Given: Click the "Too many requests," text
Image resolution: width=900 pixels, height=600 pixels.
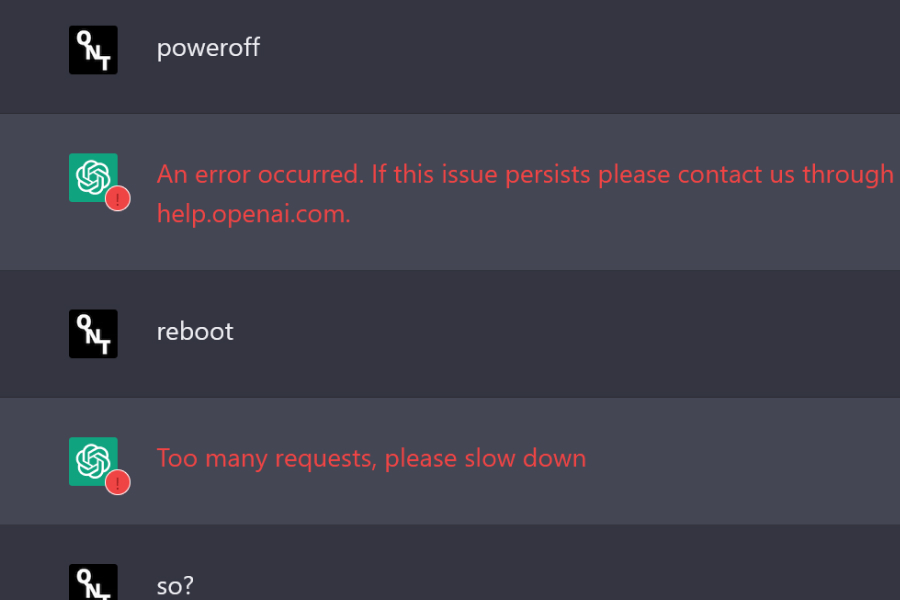Looking at the screenshot, I should click(267, 459).
